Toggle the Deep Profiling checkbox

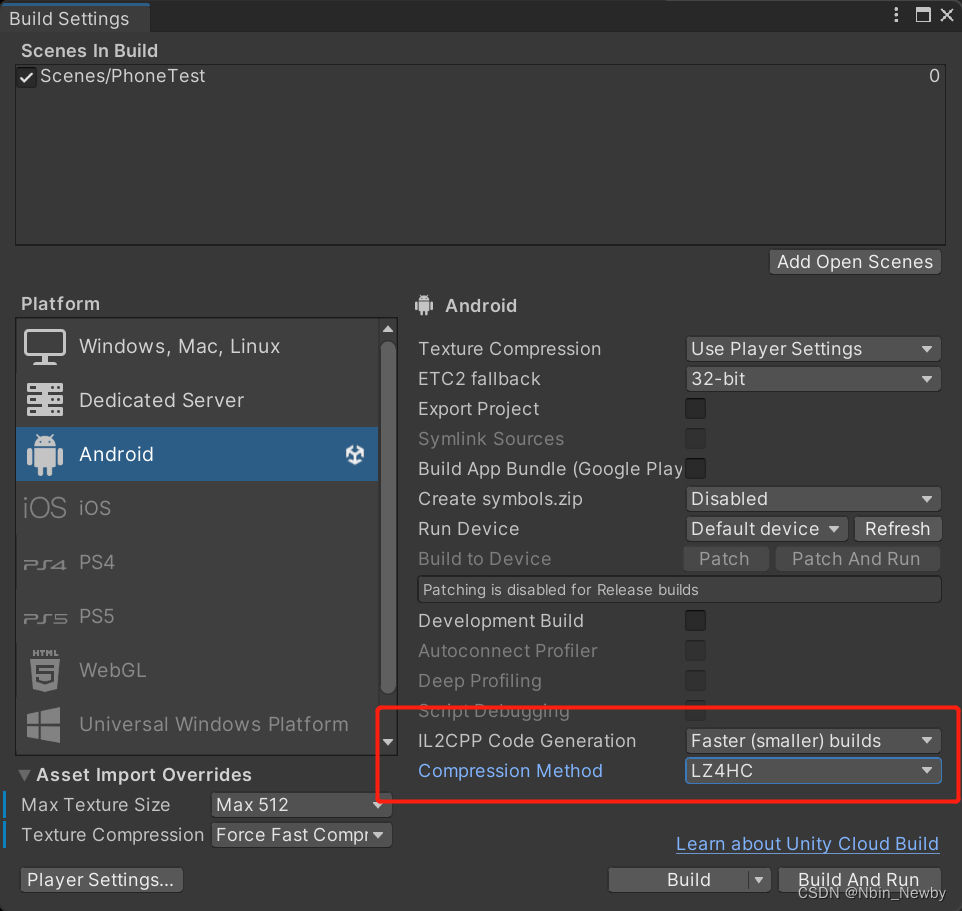point(695,681)
